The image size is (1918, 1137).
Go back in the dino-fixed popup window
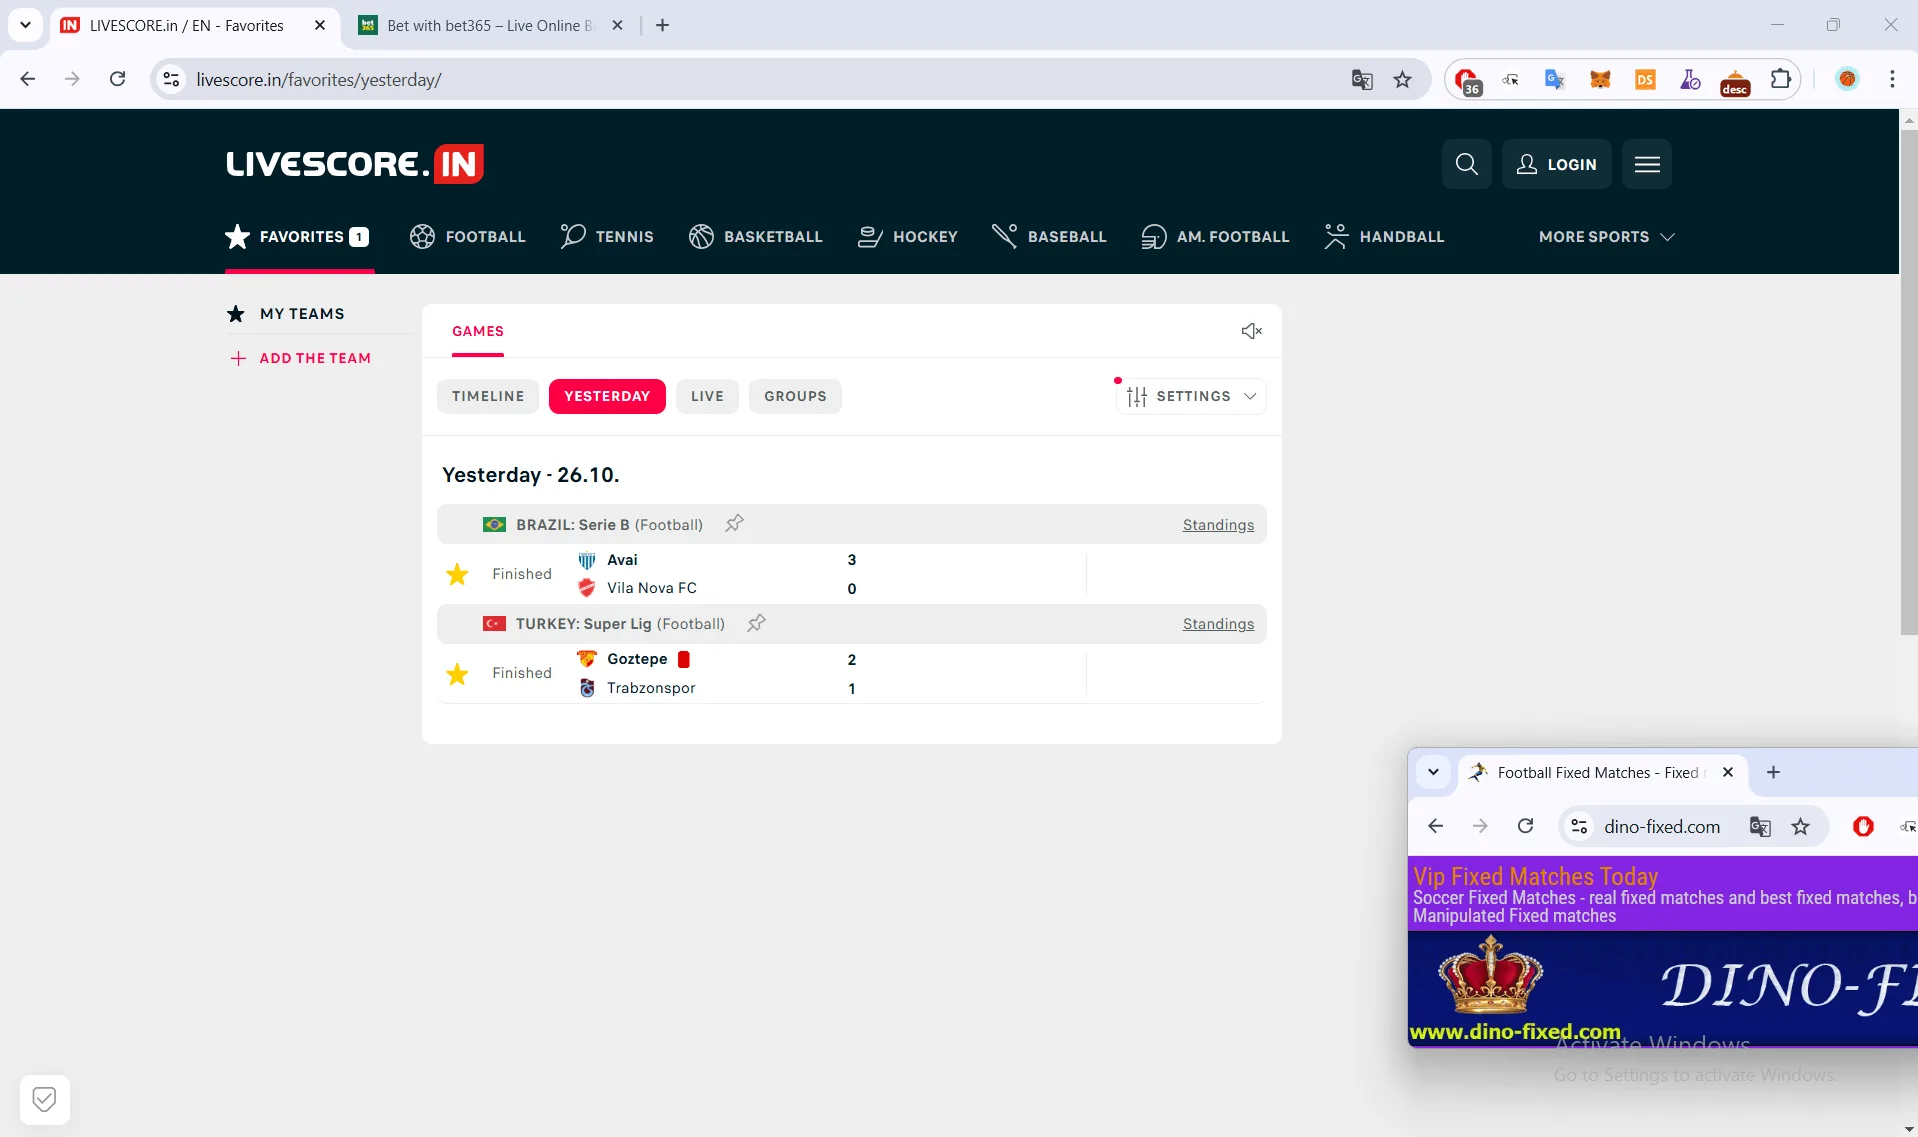pyautogui.click(x=1436, y=826)
